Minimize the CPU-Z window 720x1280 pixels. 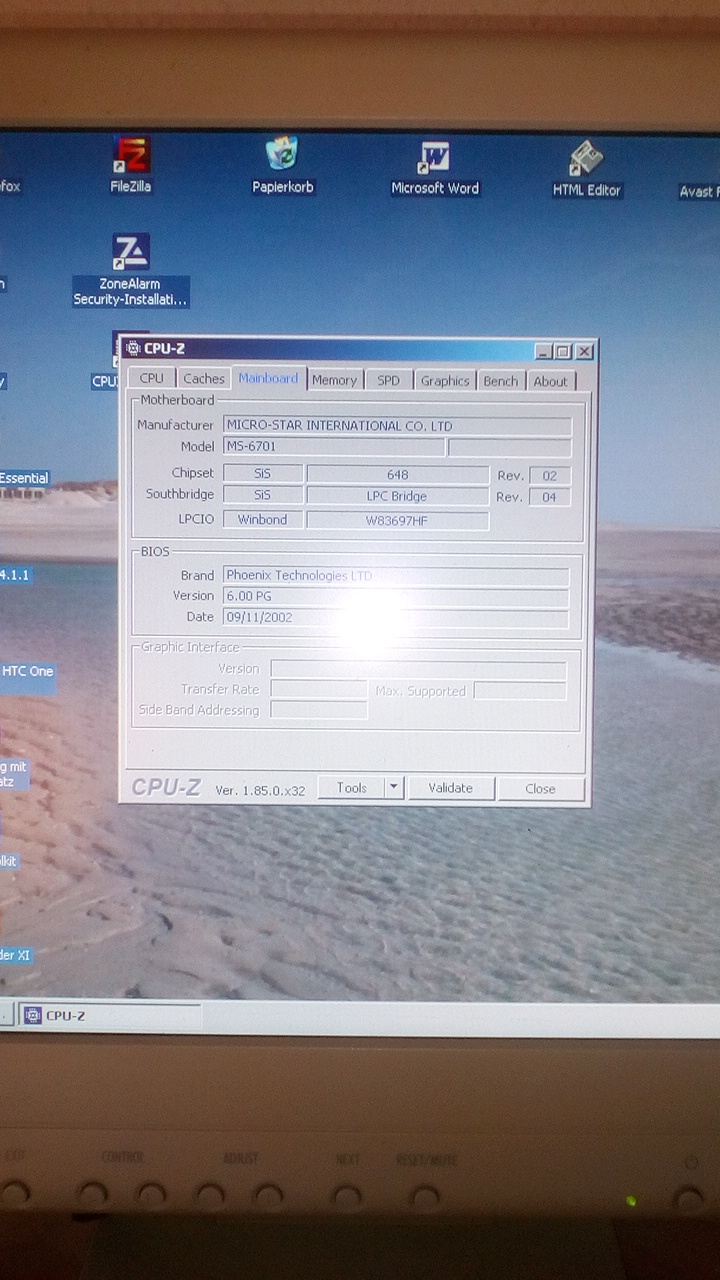pyautogui.click(x=542, y=351)
